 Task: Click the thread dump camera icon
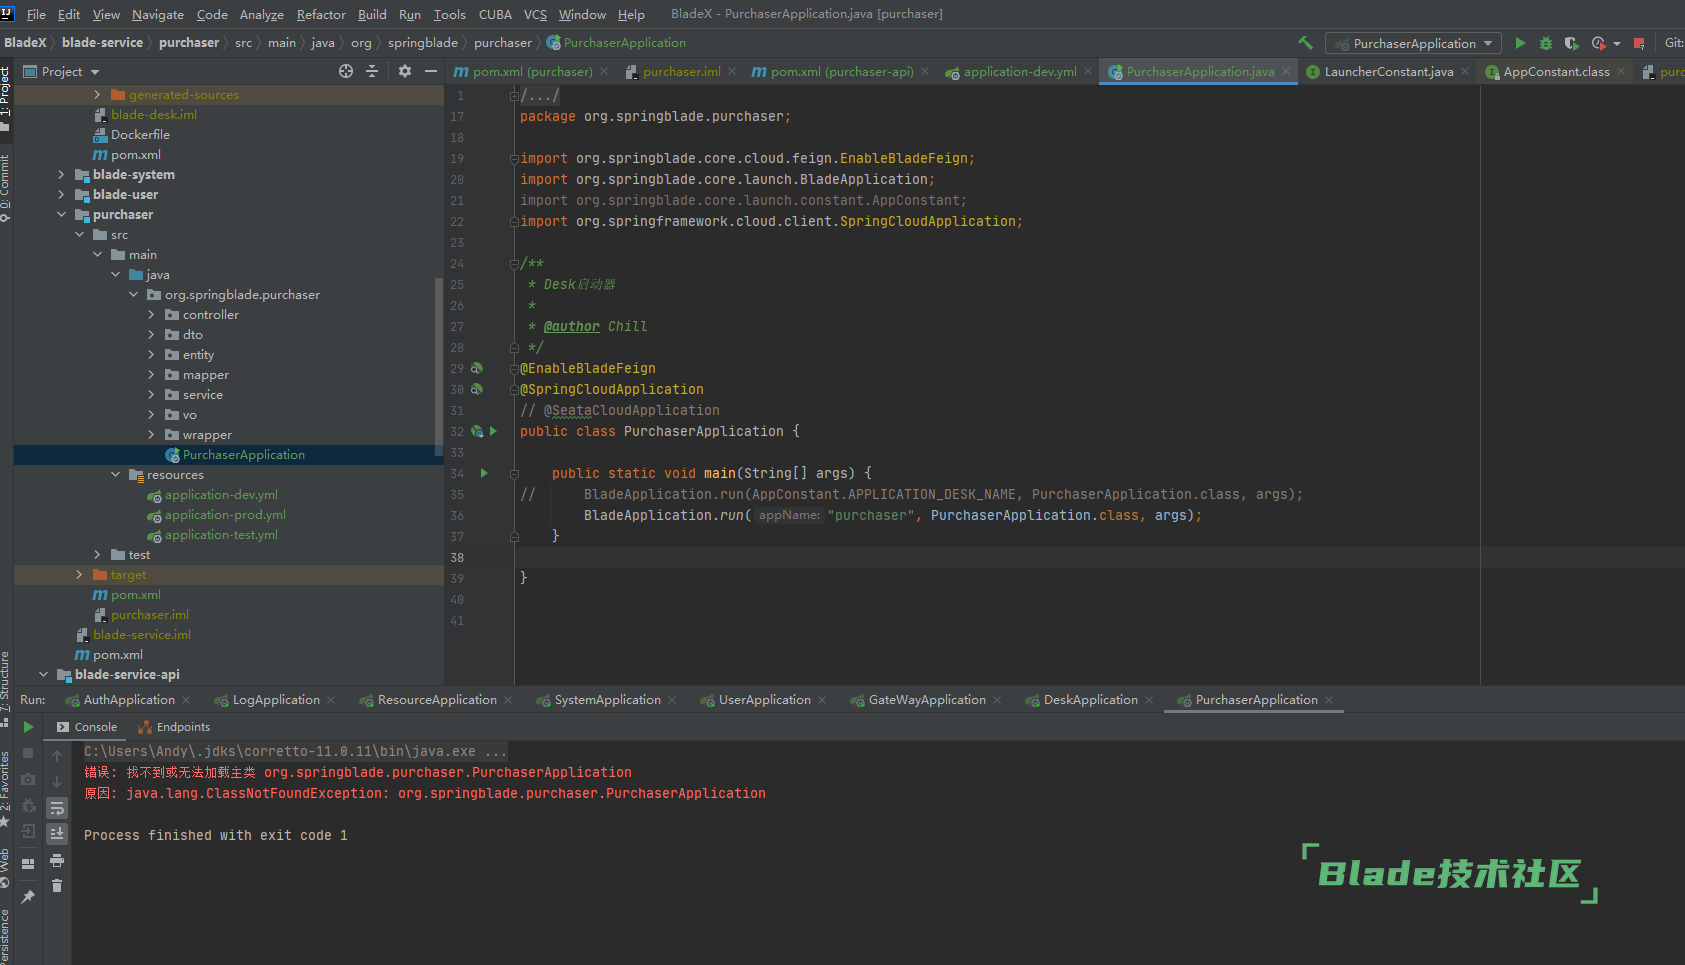[x=28, y=779]
